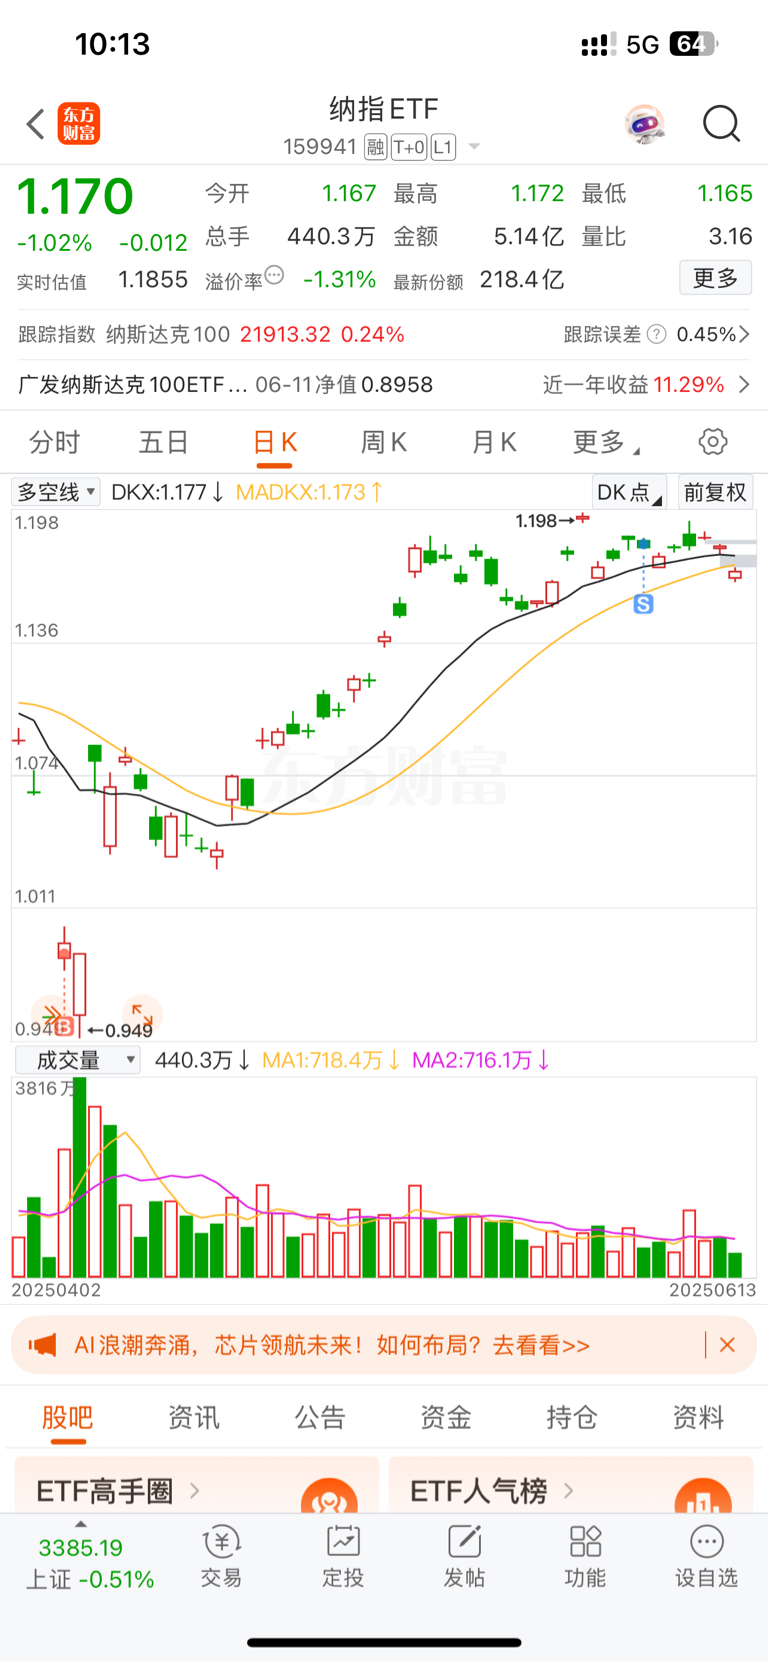Tap the fullscreen expand chart icon
The width and height of the screenshot is (768, 1662).
pyautogui.click(x=142, y=1014)
